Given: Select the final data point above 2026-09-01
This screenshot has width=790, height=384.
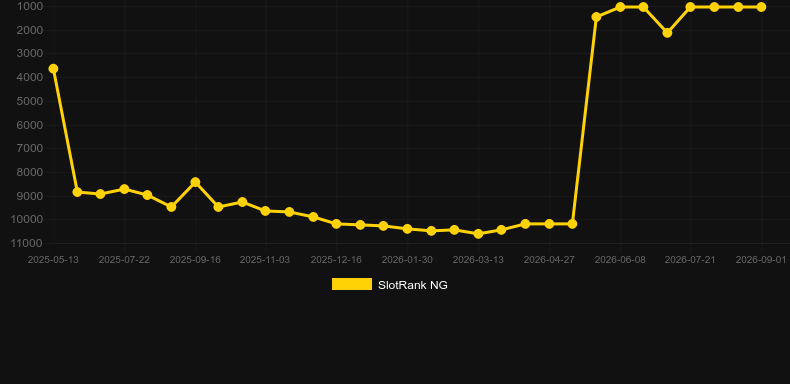Looking at the screenshot, I should click(x=761, y=7).
